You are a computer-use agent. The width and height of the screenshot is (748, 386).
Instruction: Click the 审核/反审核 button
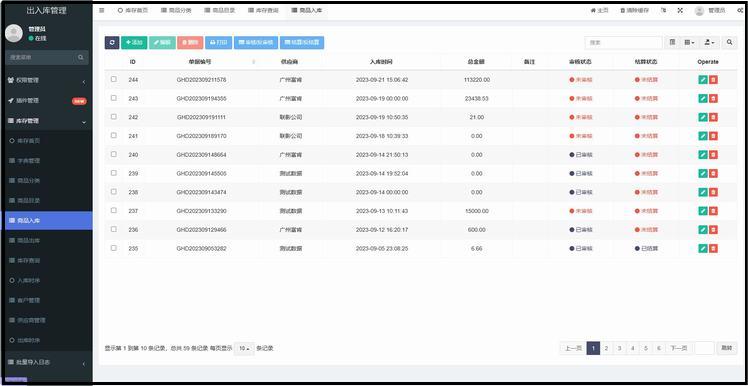click(256, 42)
